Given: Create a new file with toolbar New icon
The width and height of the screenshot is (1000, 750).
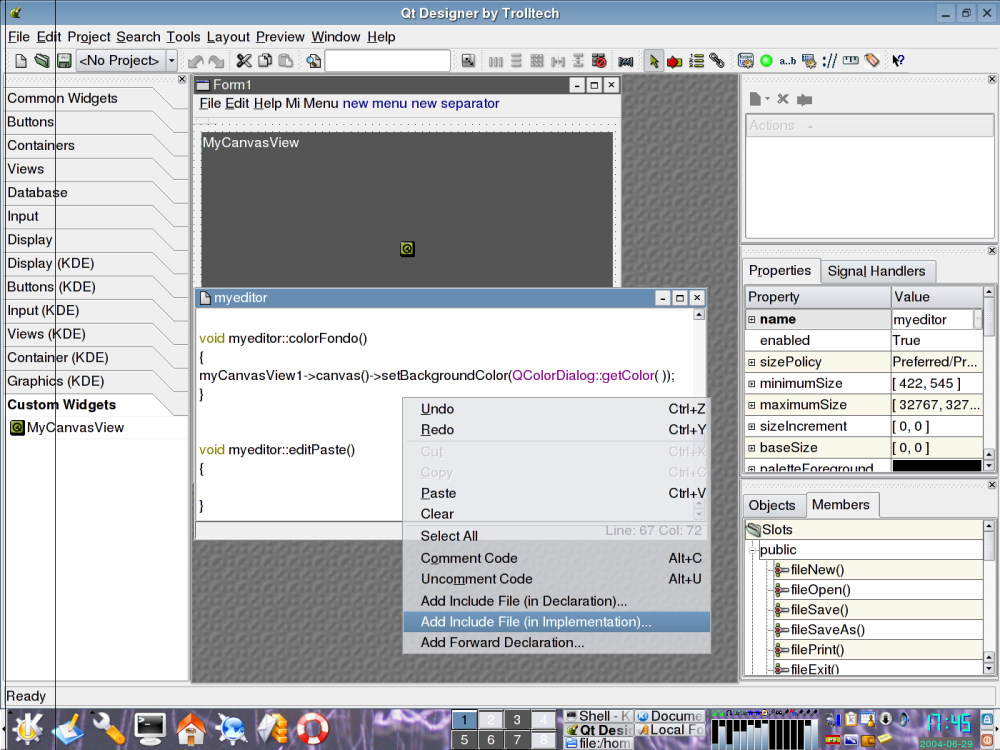Looking at the screenshot, I should click(x=21, y=61).
